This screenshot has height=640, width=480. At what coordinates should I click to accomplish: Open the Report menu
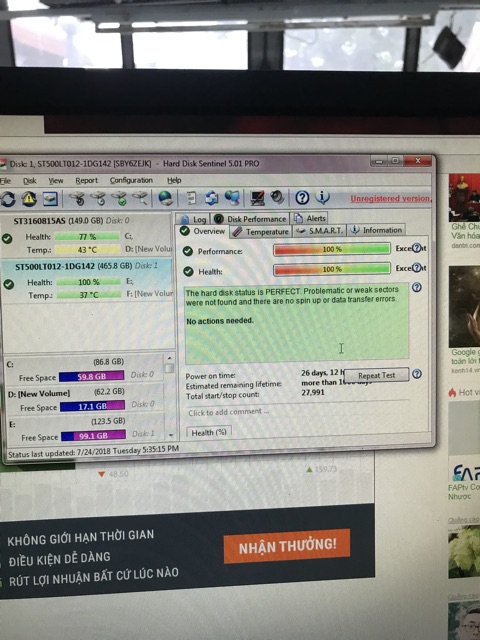click(x=87, y=180)
